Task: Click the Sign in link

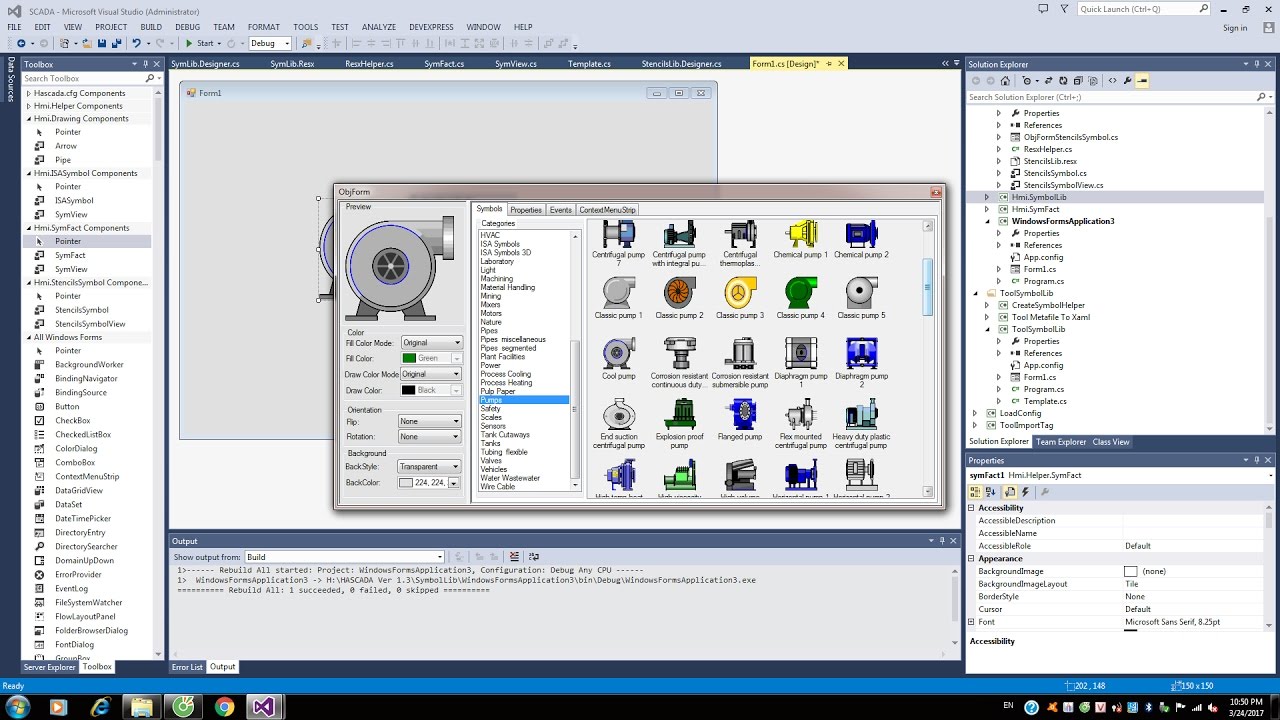Action: [x=1235, y=28]
